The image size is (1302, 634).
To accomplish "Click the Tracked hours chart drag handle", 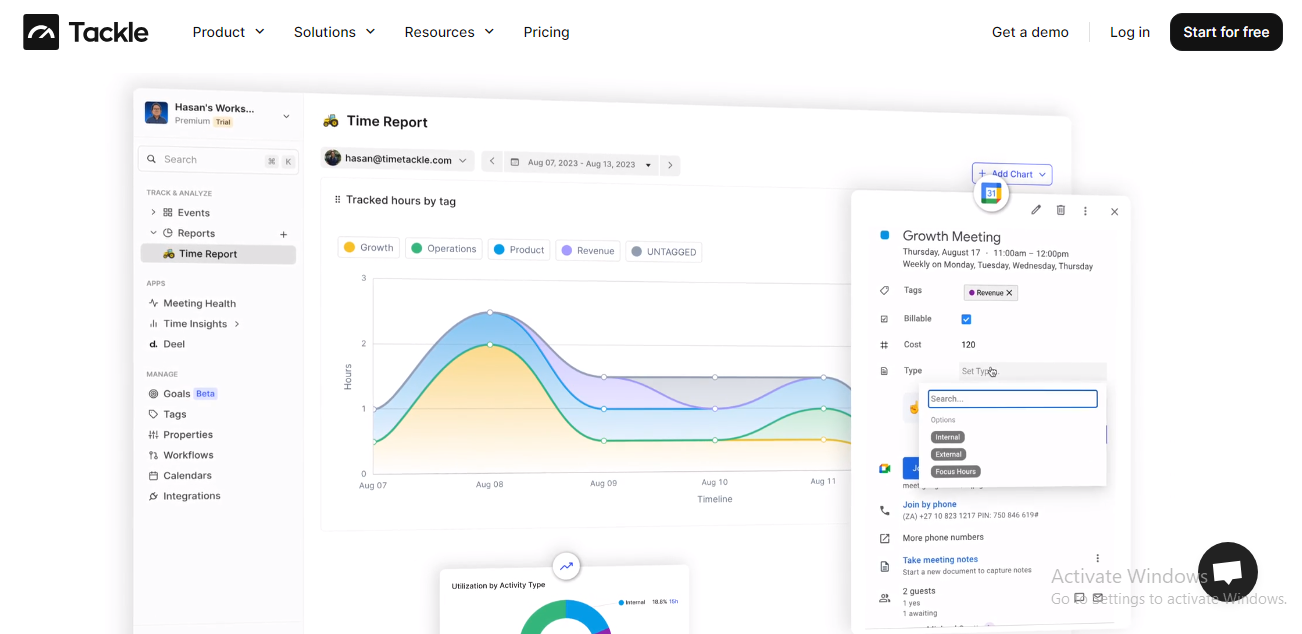I will pos(337,200).
